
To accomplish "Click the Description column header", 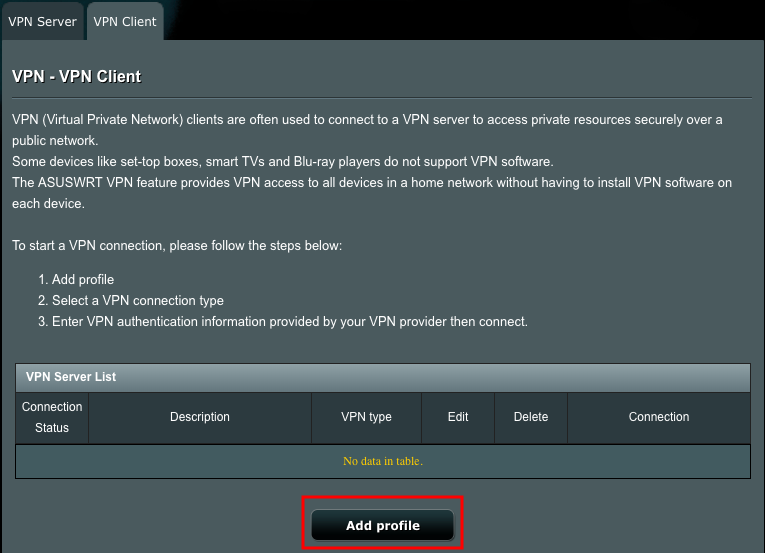I will coord(200,417).
